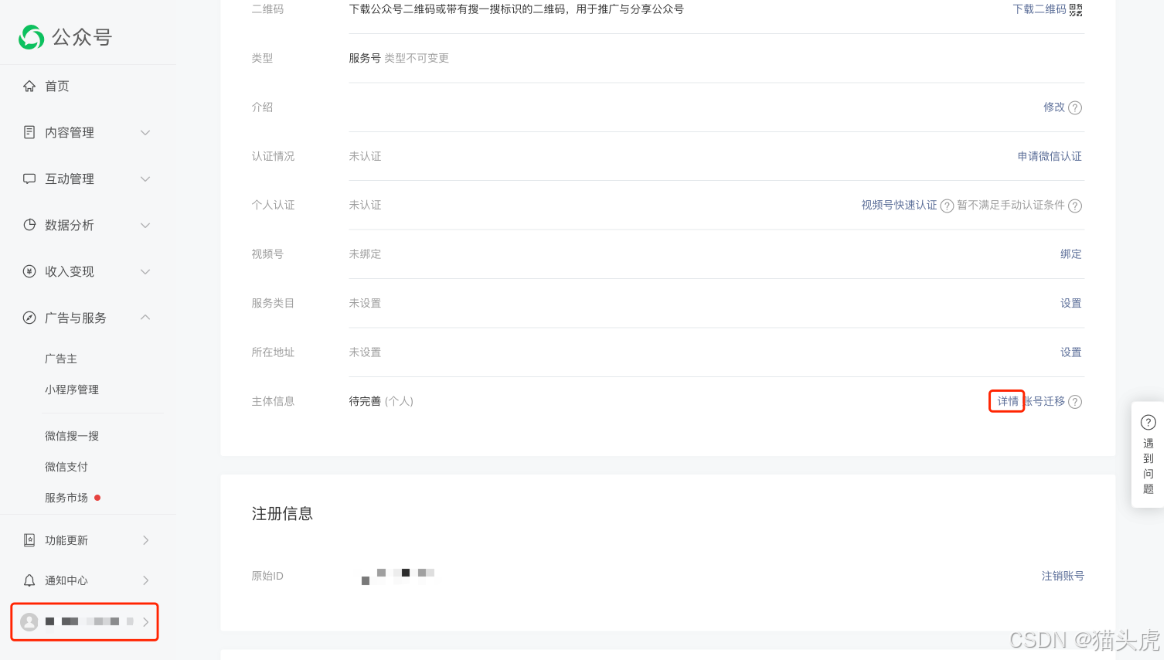The width and height of the screenshot is (1164, 660).
Task: Click the 注册信息 section heading
Action: click(282, 514)
